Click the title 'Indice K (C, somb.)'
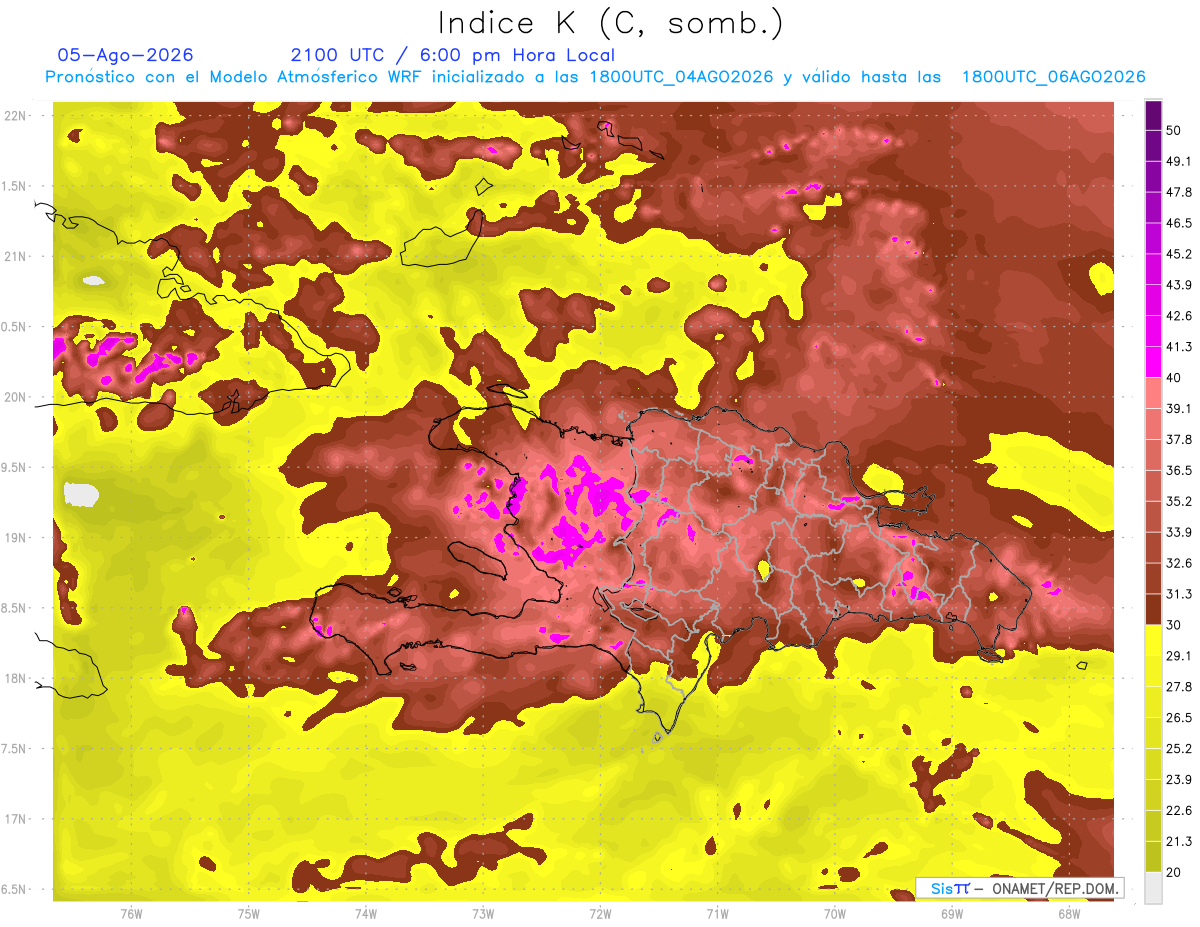This screenshot has width=1200, height=927. point(610,23)
